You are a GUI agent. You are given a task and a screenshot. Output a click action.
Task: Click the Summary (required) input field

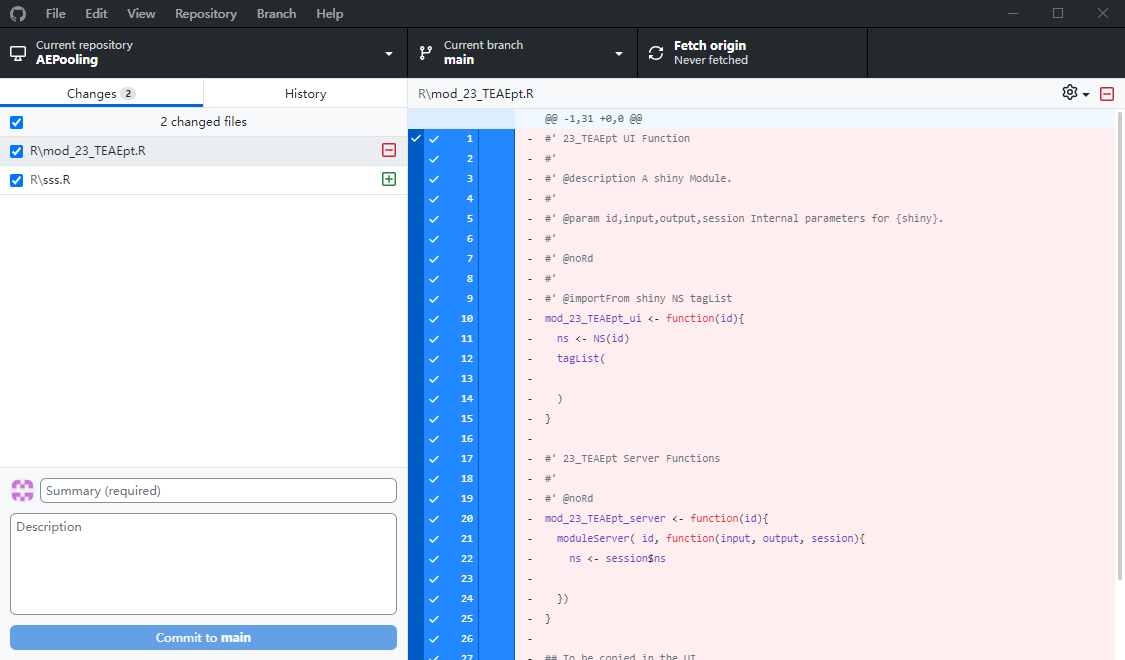[x=218, y=491]
